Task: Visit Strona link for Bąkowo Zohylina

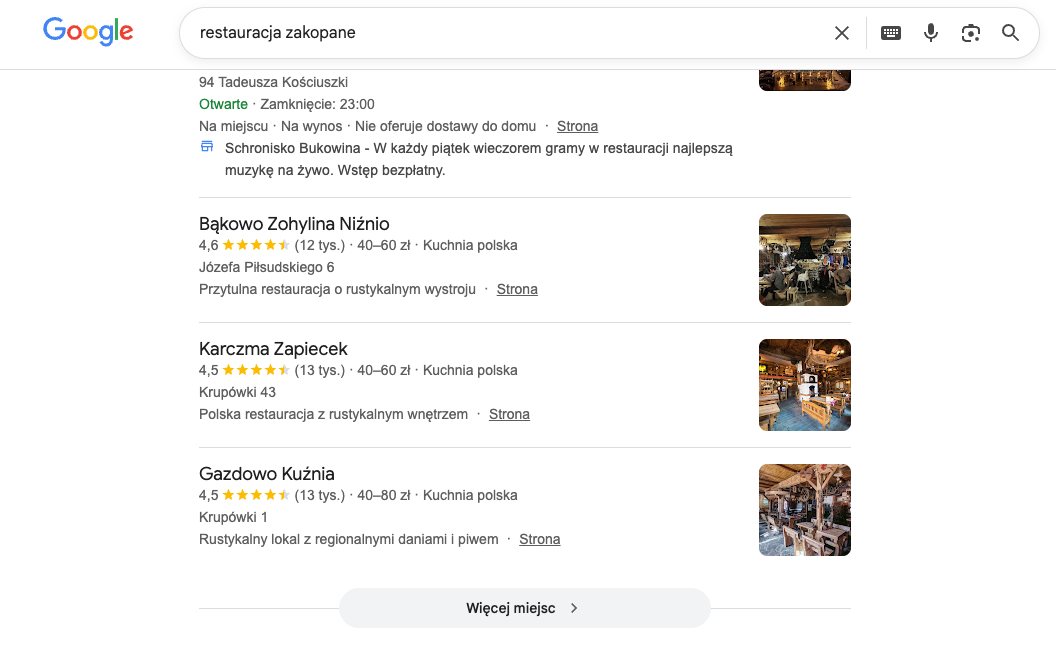Action: coord(517,289)
